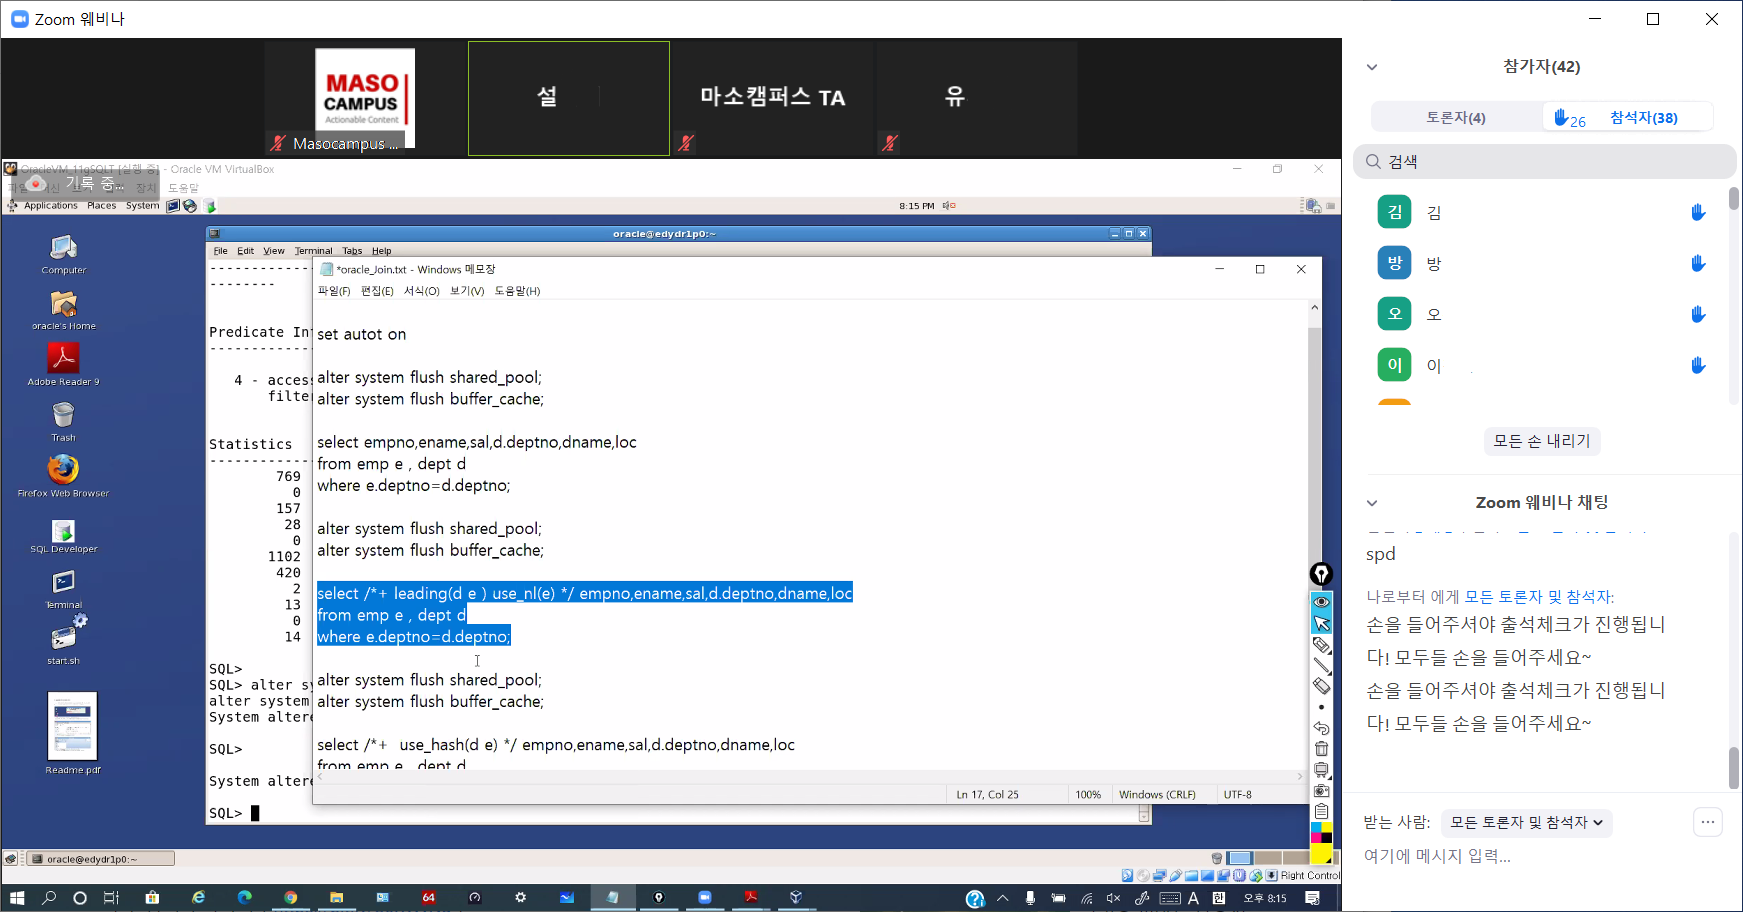Click the 모든 손 내리기 button

[x=1541, y=441]
